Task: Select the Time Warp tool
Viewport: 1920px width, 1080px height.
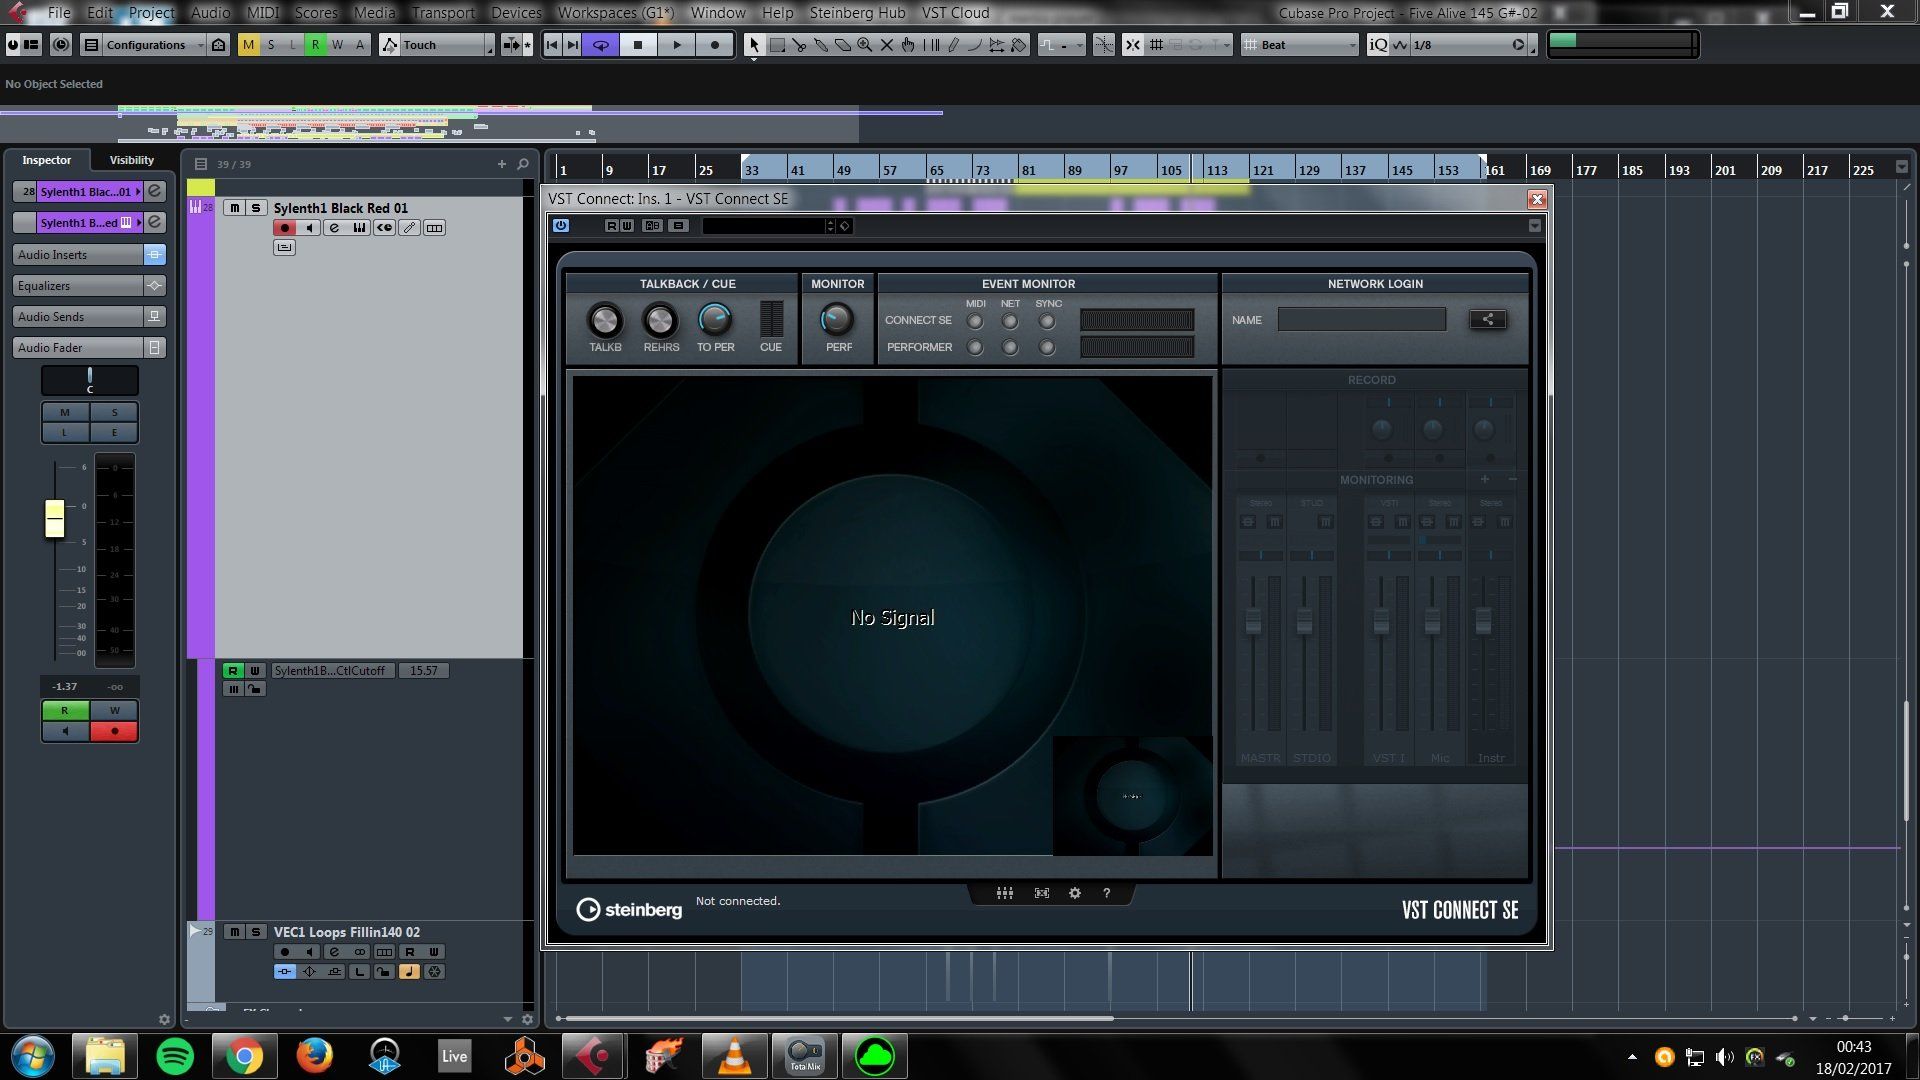Action: point(931,45)
